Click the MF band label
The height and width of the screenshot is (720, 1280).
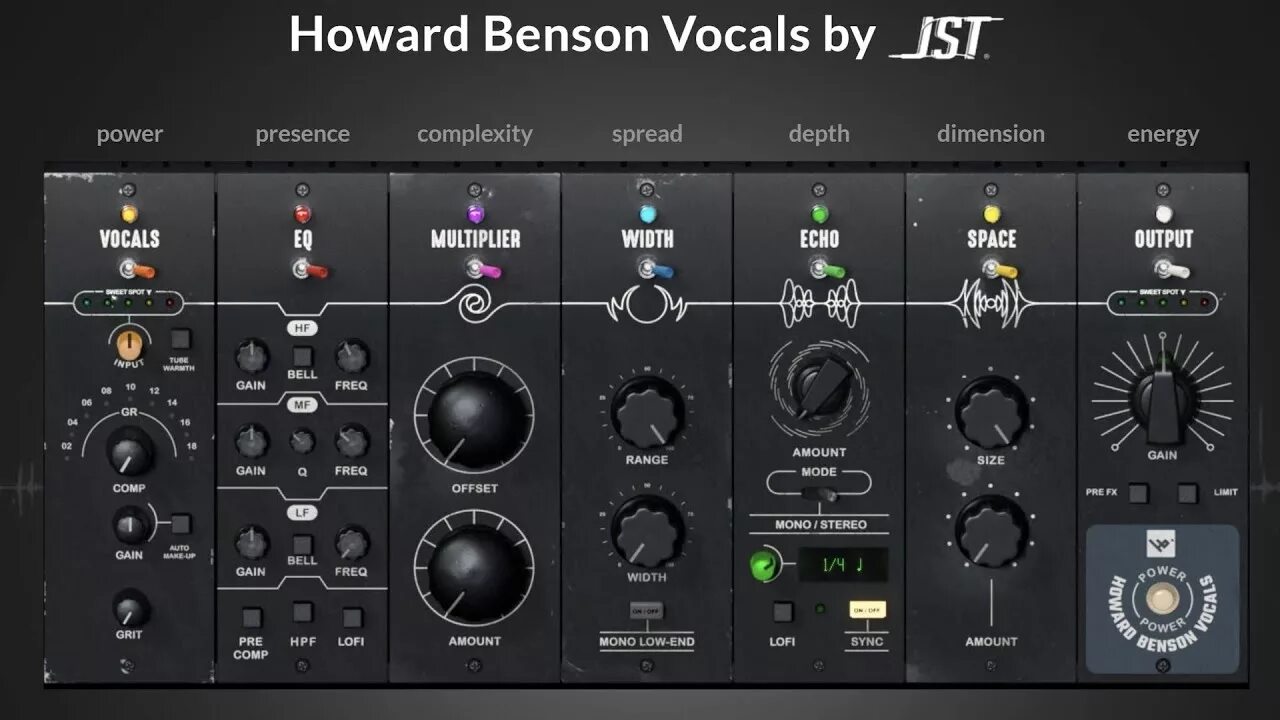point(302,405)
